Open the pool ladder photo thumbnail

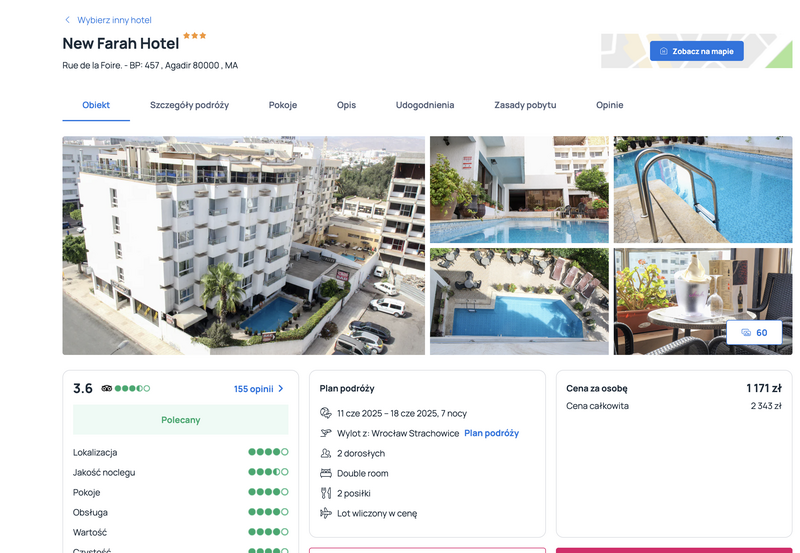[x=703, y=189]
